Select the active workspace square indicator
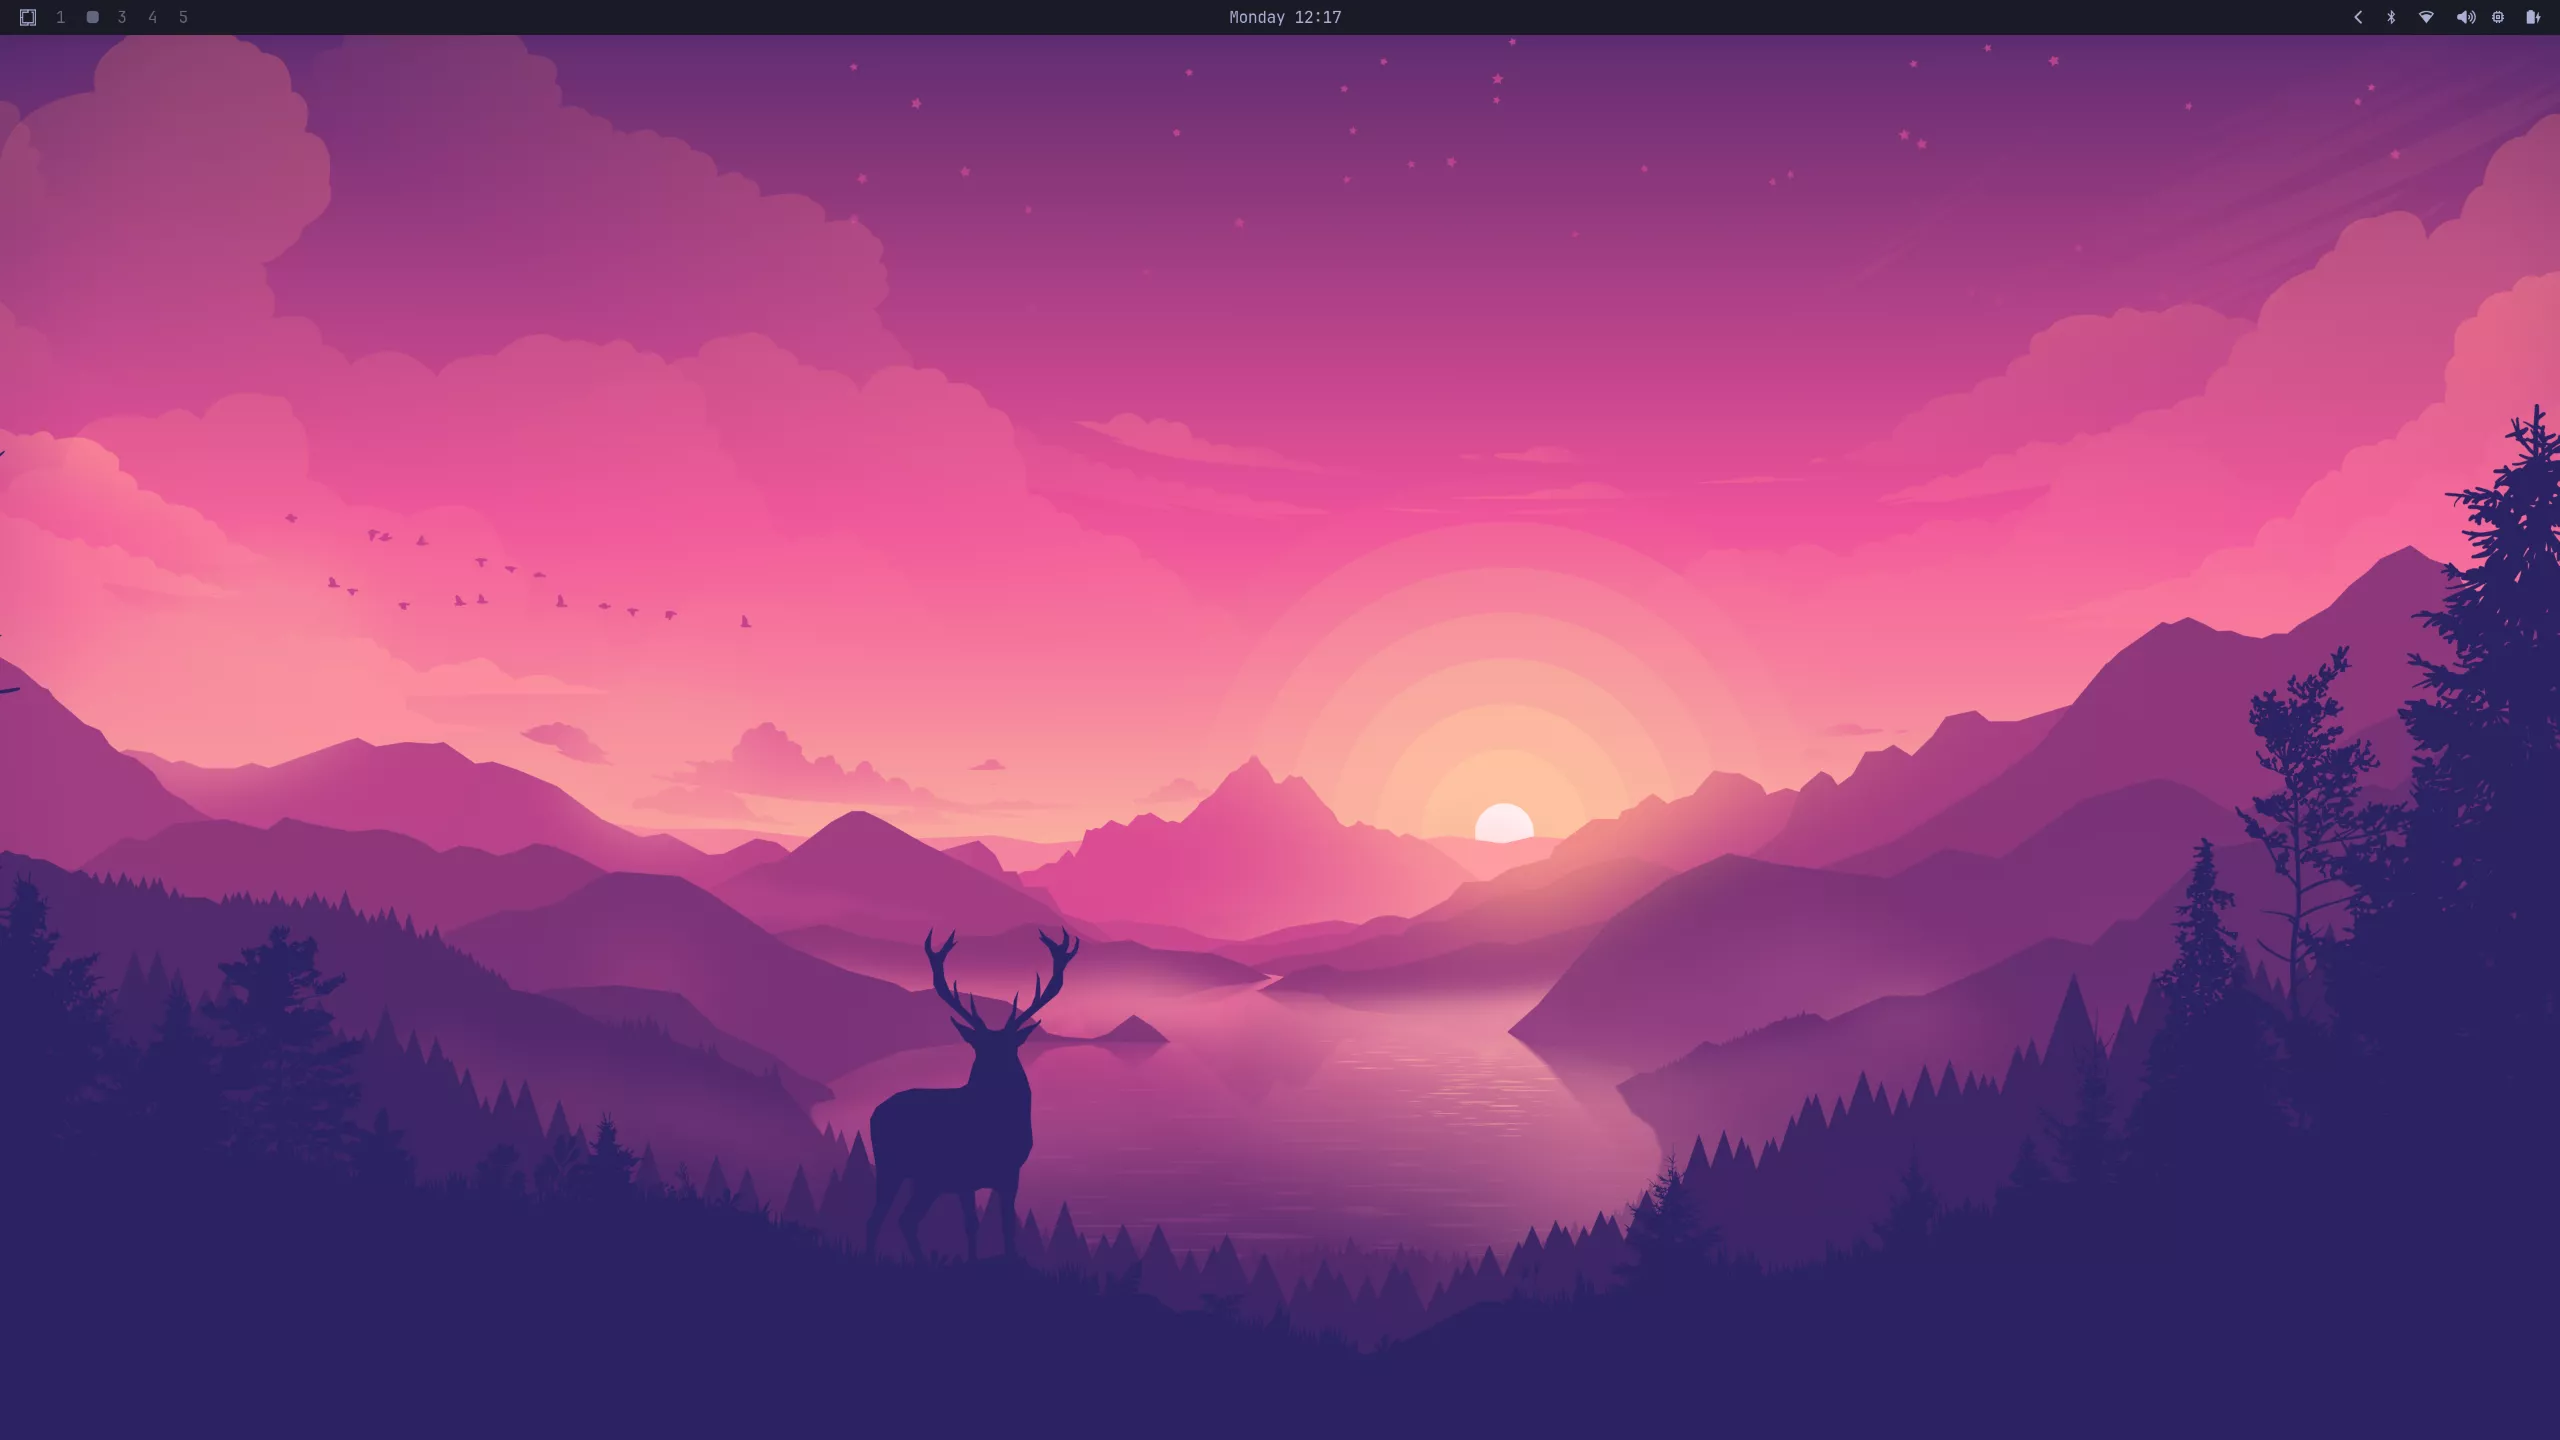The image size is (2560, 1440). [x=92, y=17]
